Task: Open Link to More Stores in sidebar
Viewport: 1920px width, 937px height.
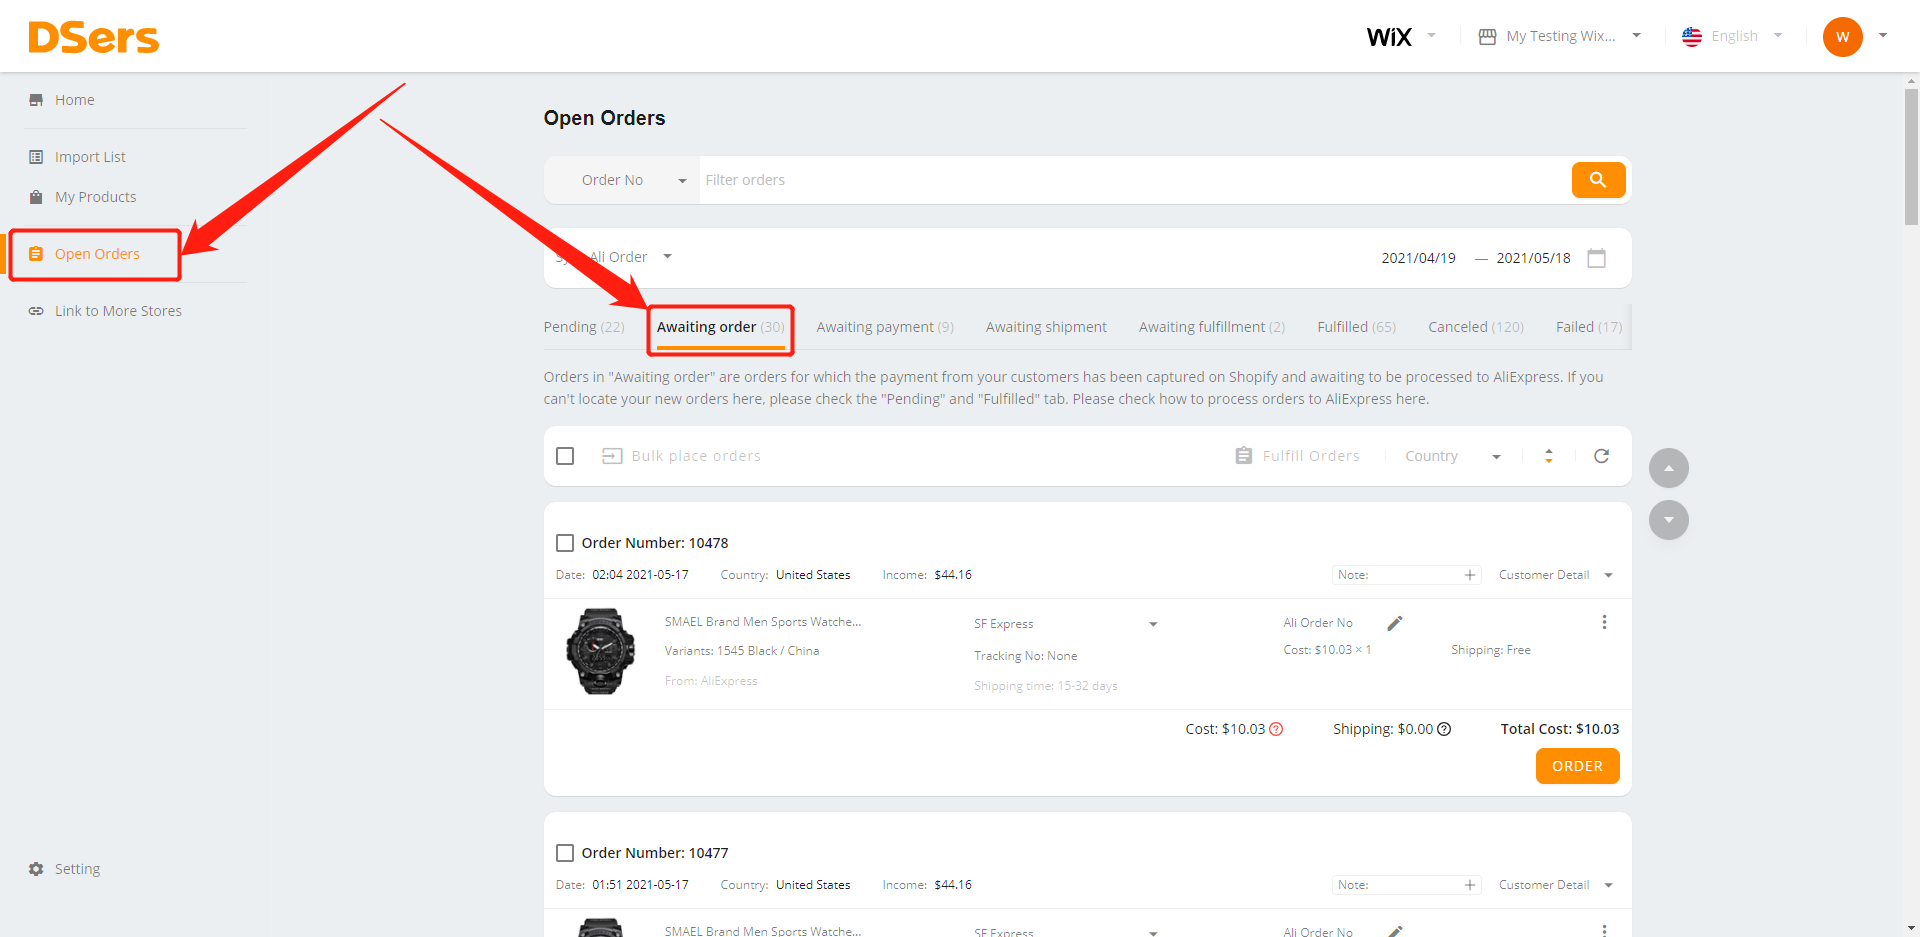Action: point(118,311)
